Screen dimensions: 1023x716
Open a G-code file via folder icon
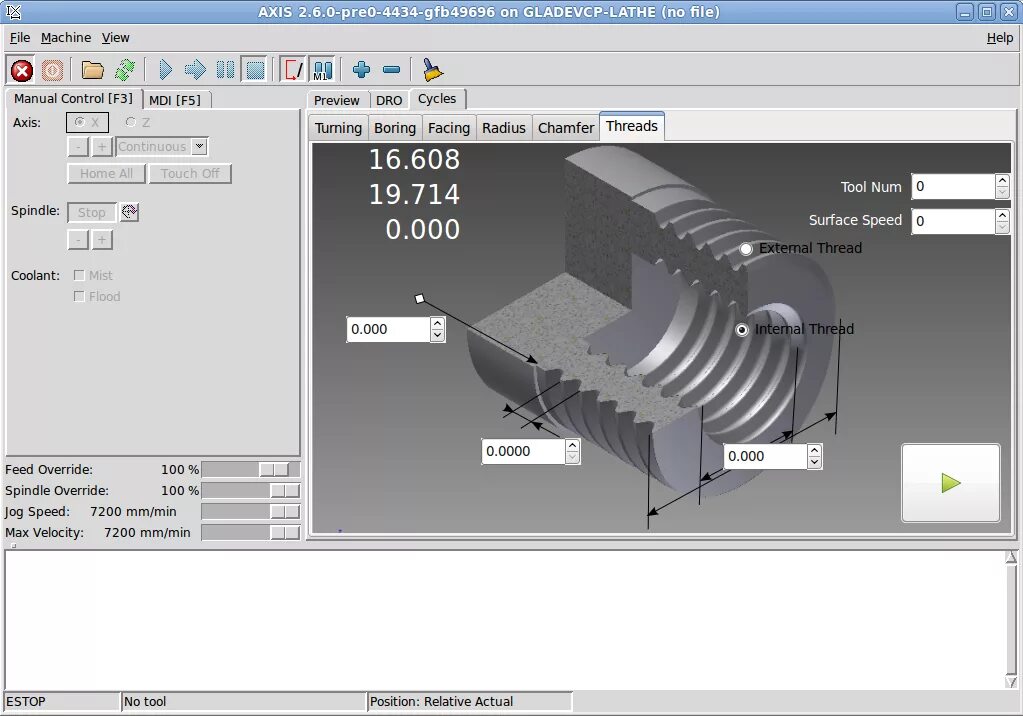[92, 70]
